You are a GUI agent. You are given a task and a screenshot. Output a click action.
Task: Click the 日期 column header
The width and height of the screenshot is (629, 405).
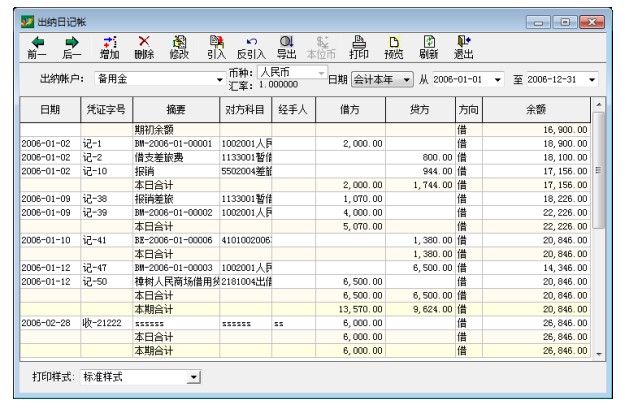(x=50, y=109)
